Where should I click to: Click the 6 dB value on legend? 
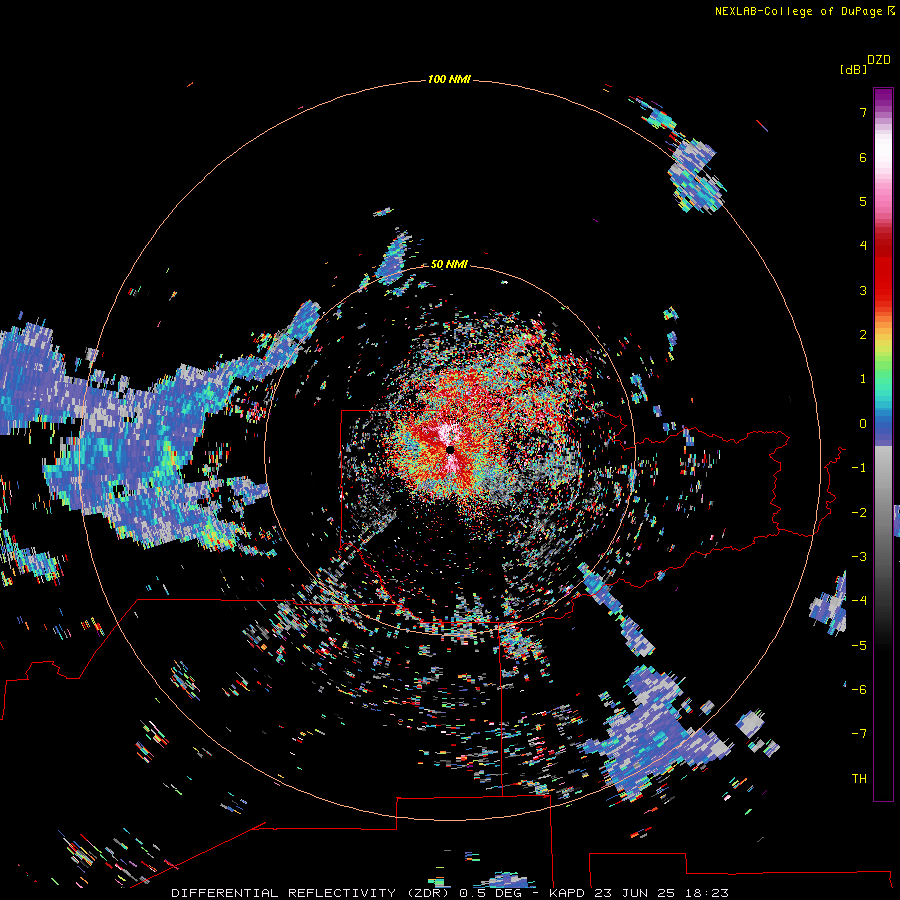[863, 157]
